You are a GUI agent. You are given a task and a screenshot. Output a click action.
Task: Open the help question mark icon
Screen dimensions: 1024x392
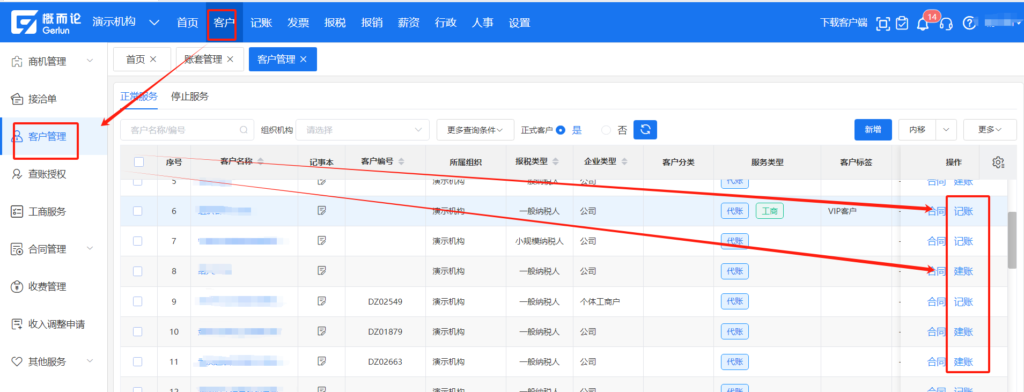tap(970, 23)
